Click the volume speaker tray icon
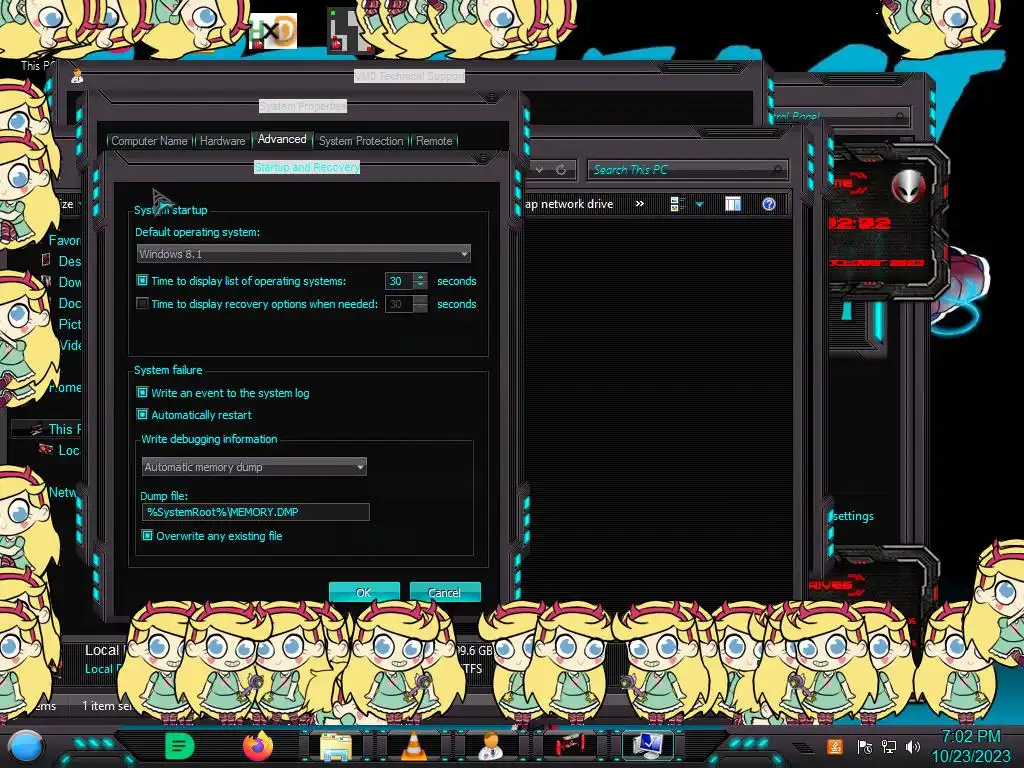This screenshot has height=768, width=1024. [913, 746]
